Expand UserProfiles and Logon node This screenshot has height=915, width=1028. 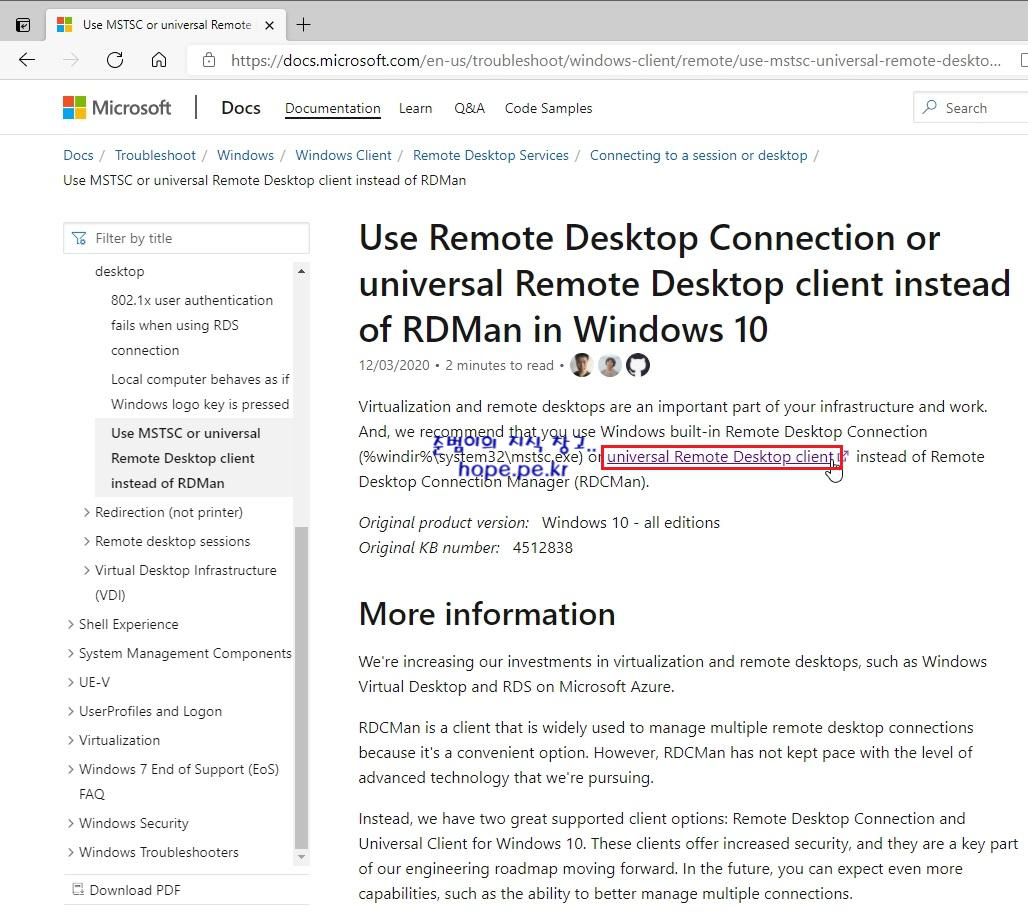(71, 711)
